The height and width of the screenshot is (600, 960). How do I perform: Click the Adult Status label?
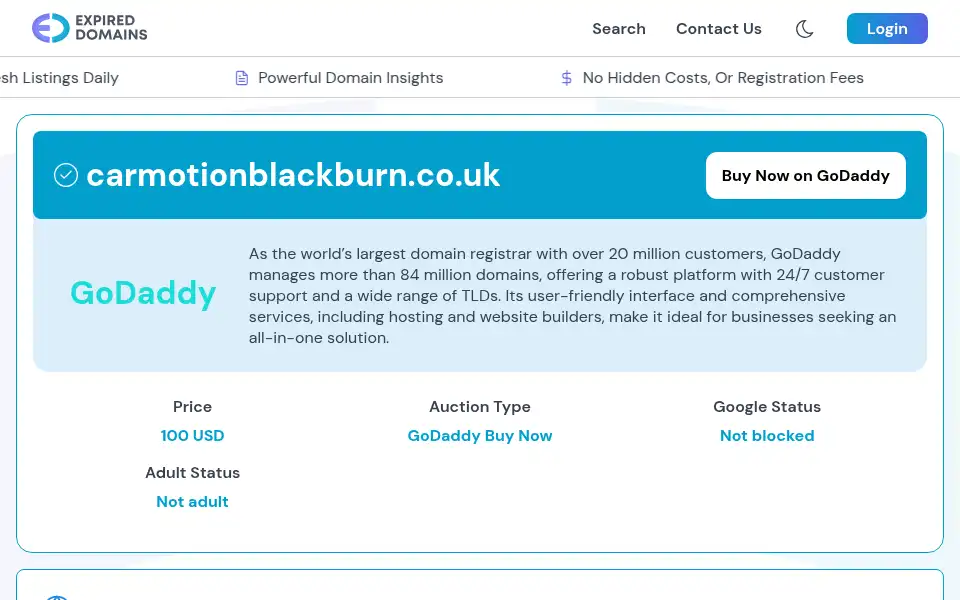(192, 473)
